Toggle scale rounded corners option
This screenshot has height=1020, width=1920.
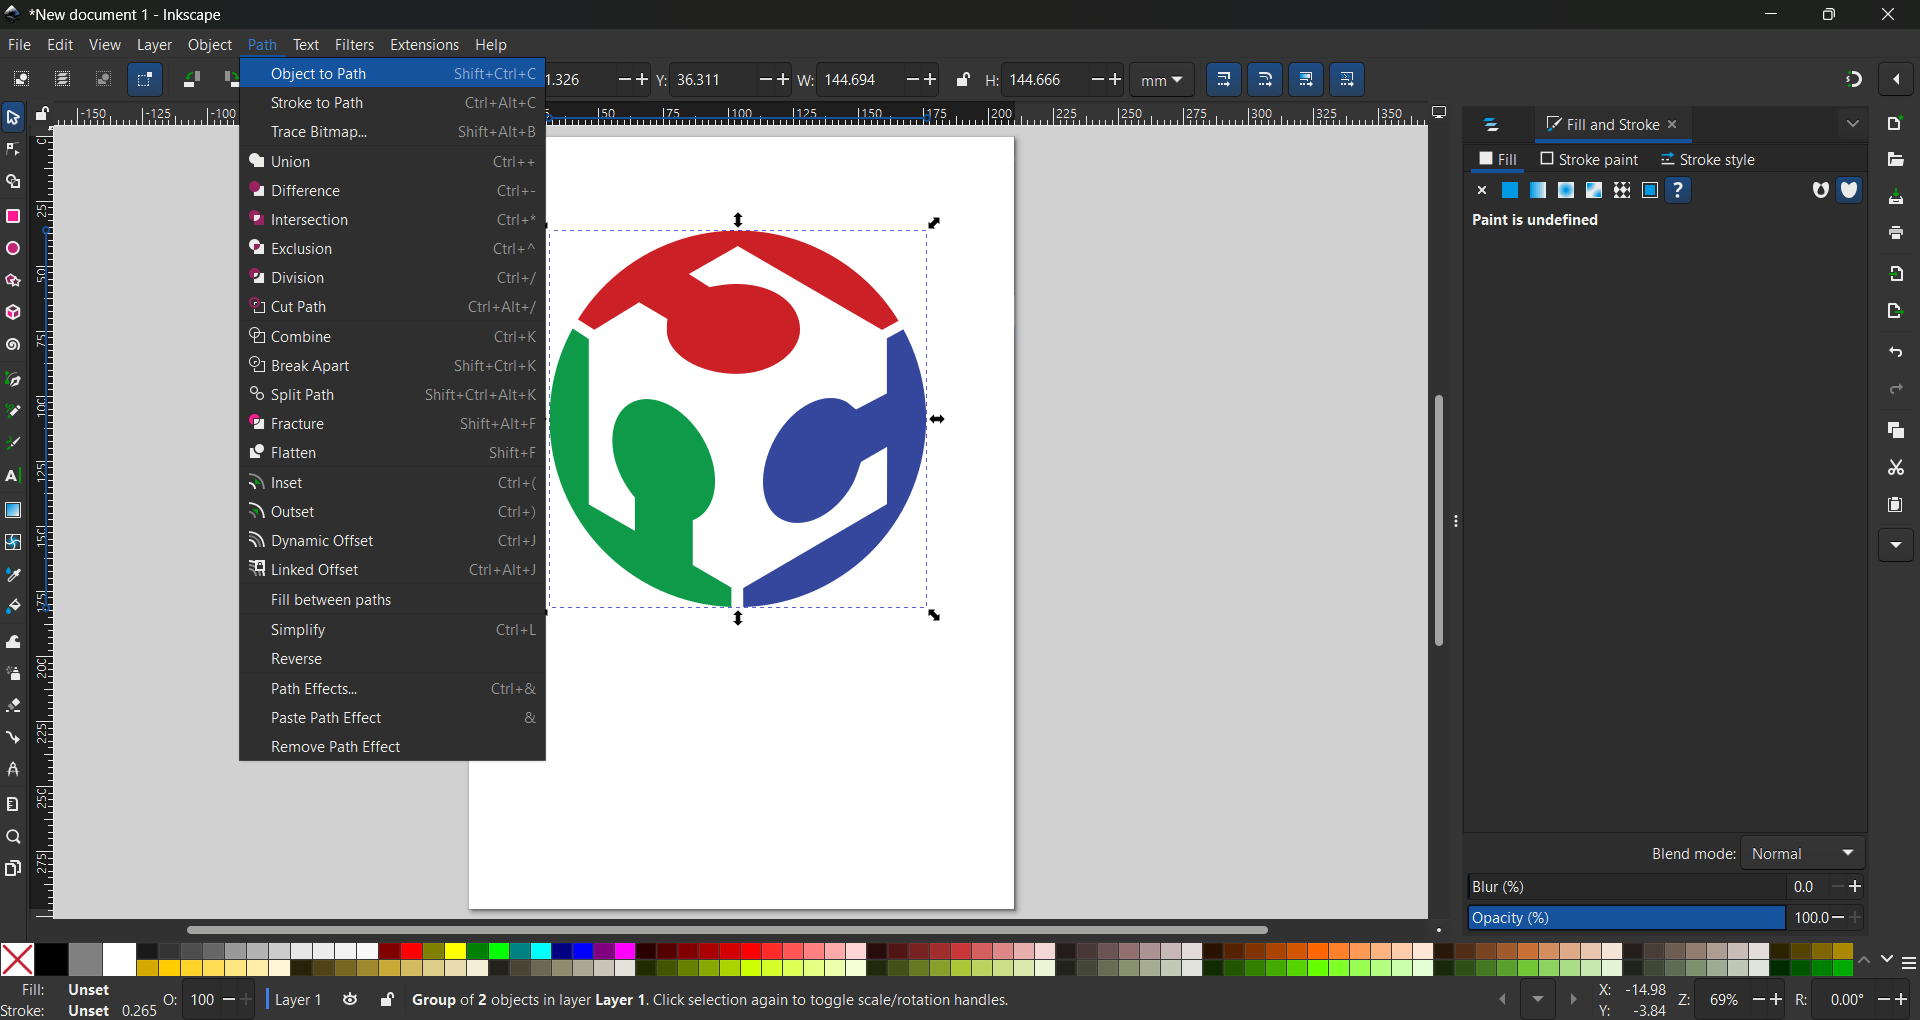[x=1265, y=79]
